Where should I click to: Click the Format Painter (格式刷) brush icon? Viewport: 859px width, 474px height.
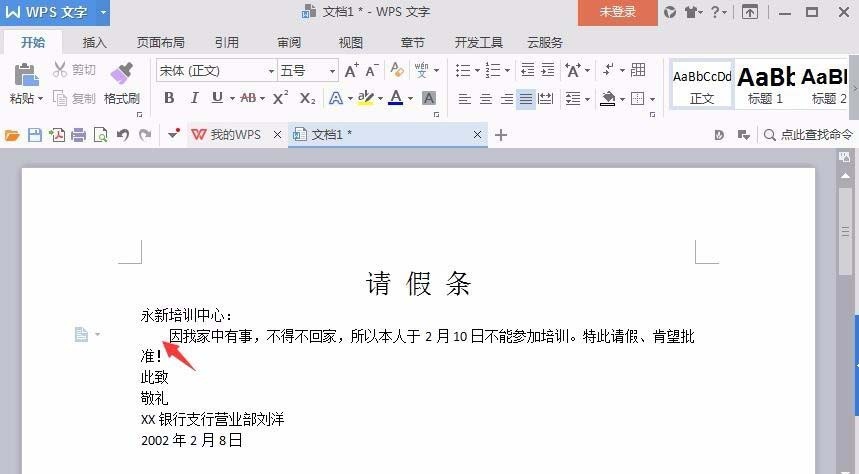pyautogui.click(x=121, y=74)
